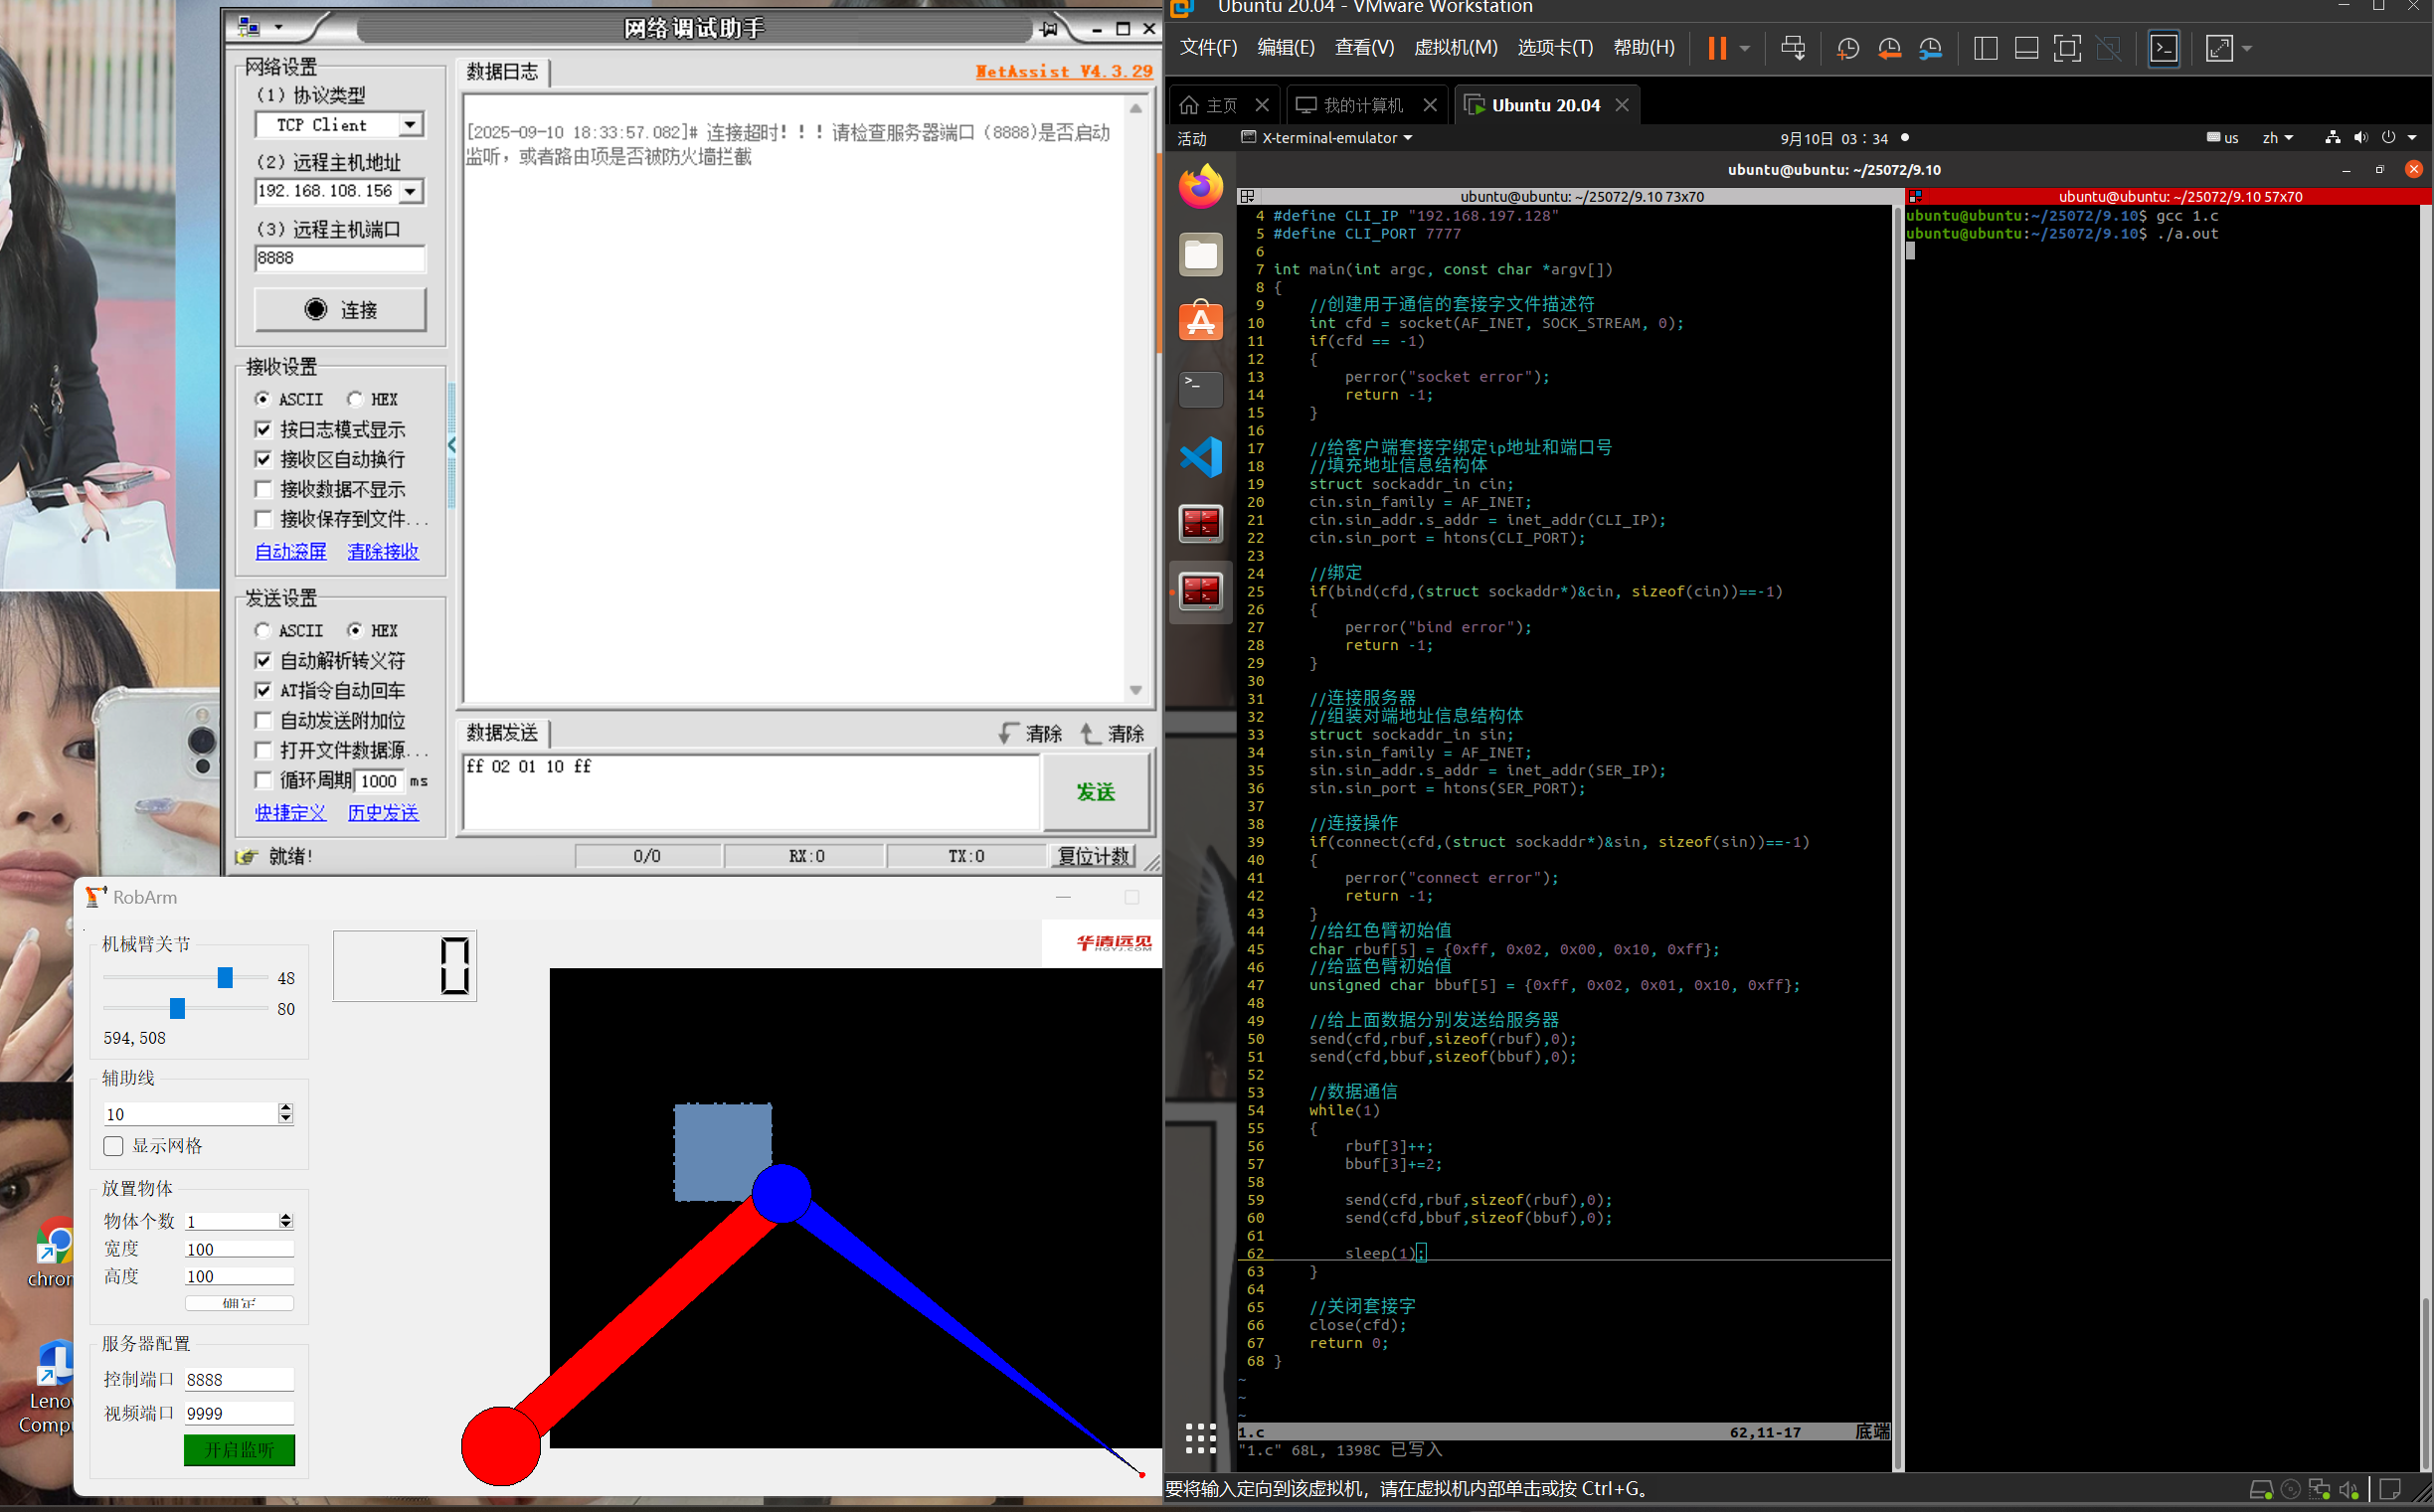Show applications grid in Ubuntu dock
Viewport: 2434px width, 1512px height.
click(1200, 1438)
